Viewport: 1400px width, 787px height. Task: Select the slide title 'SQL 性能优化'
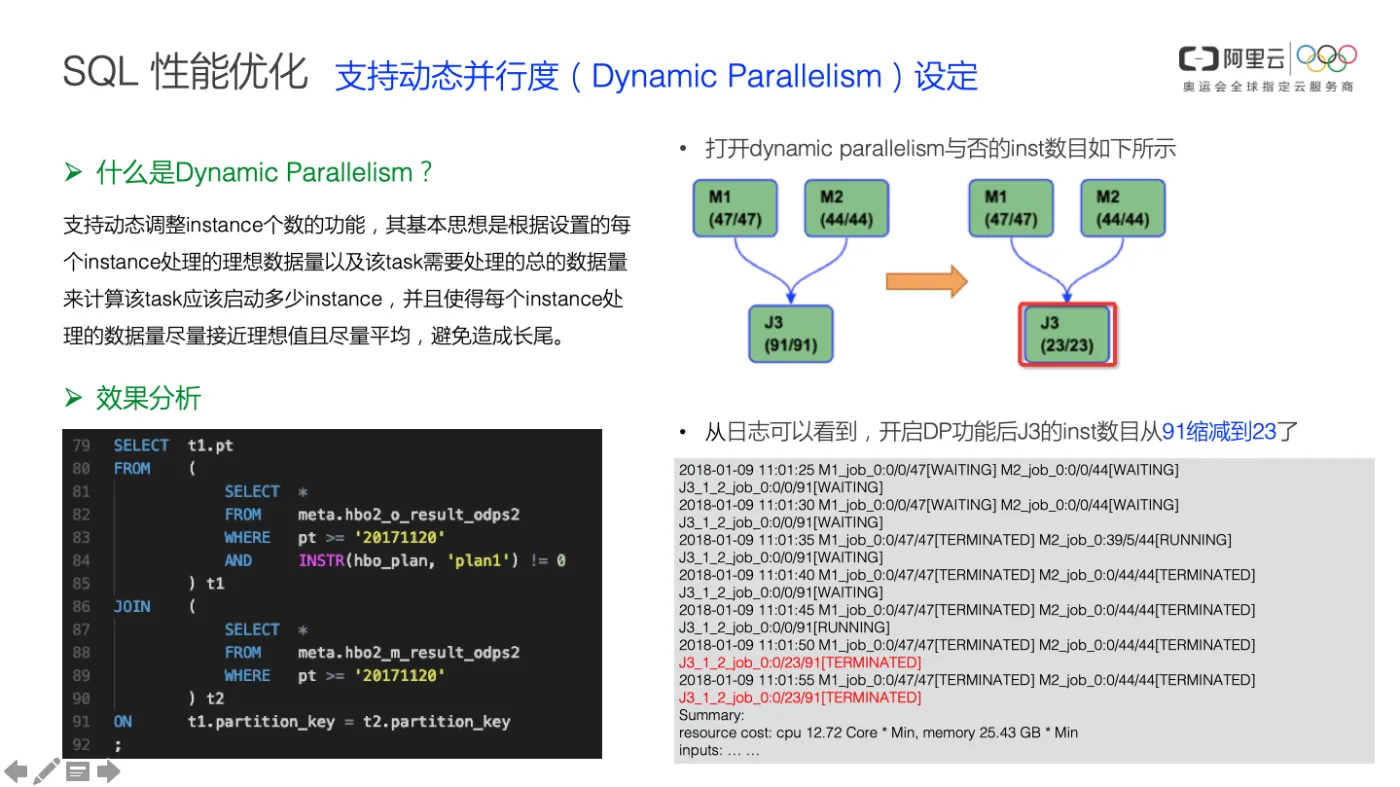pos(185,73)
